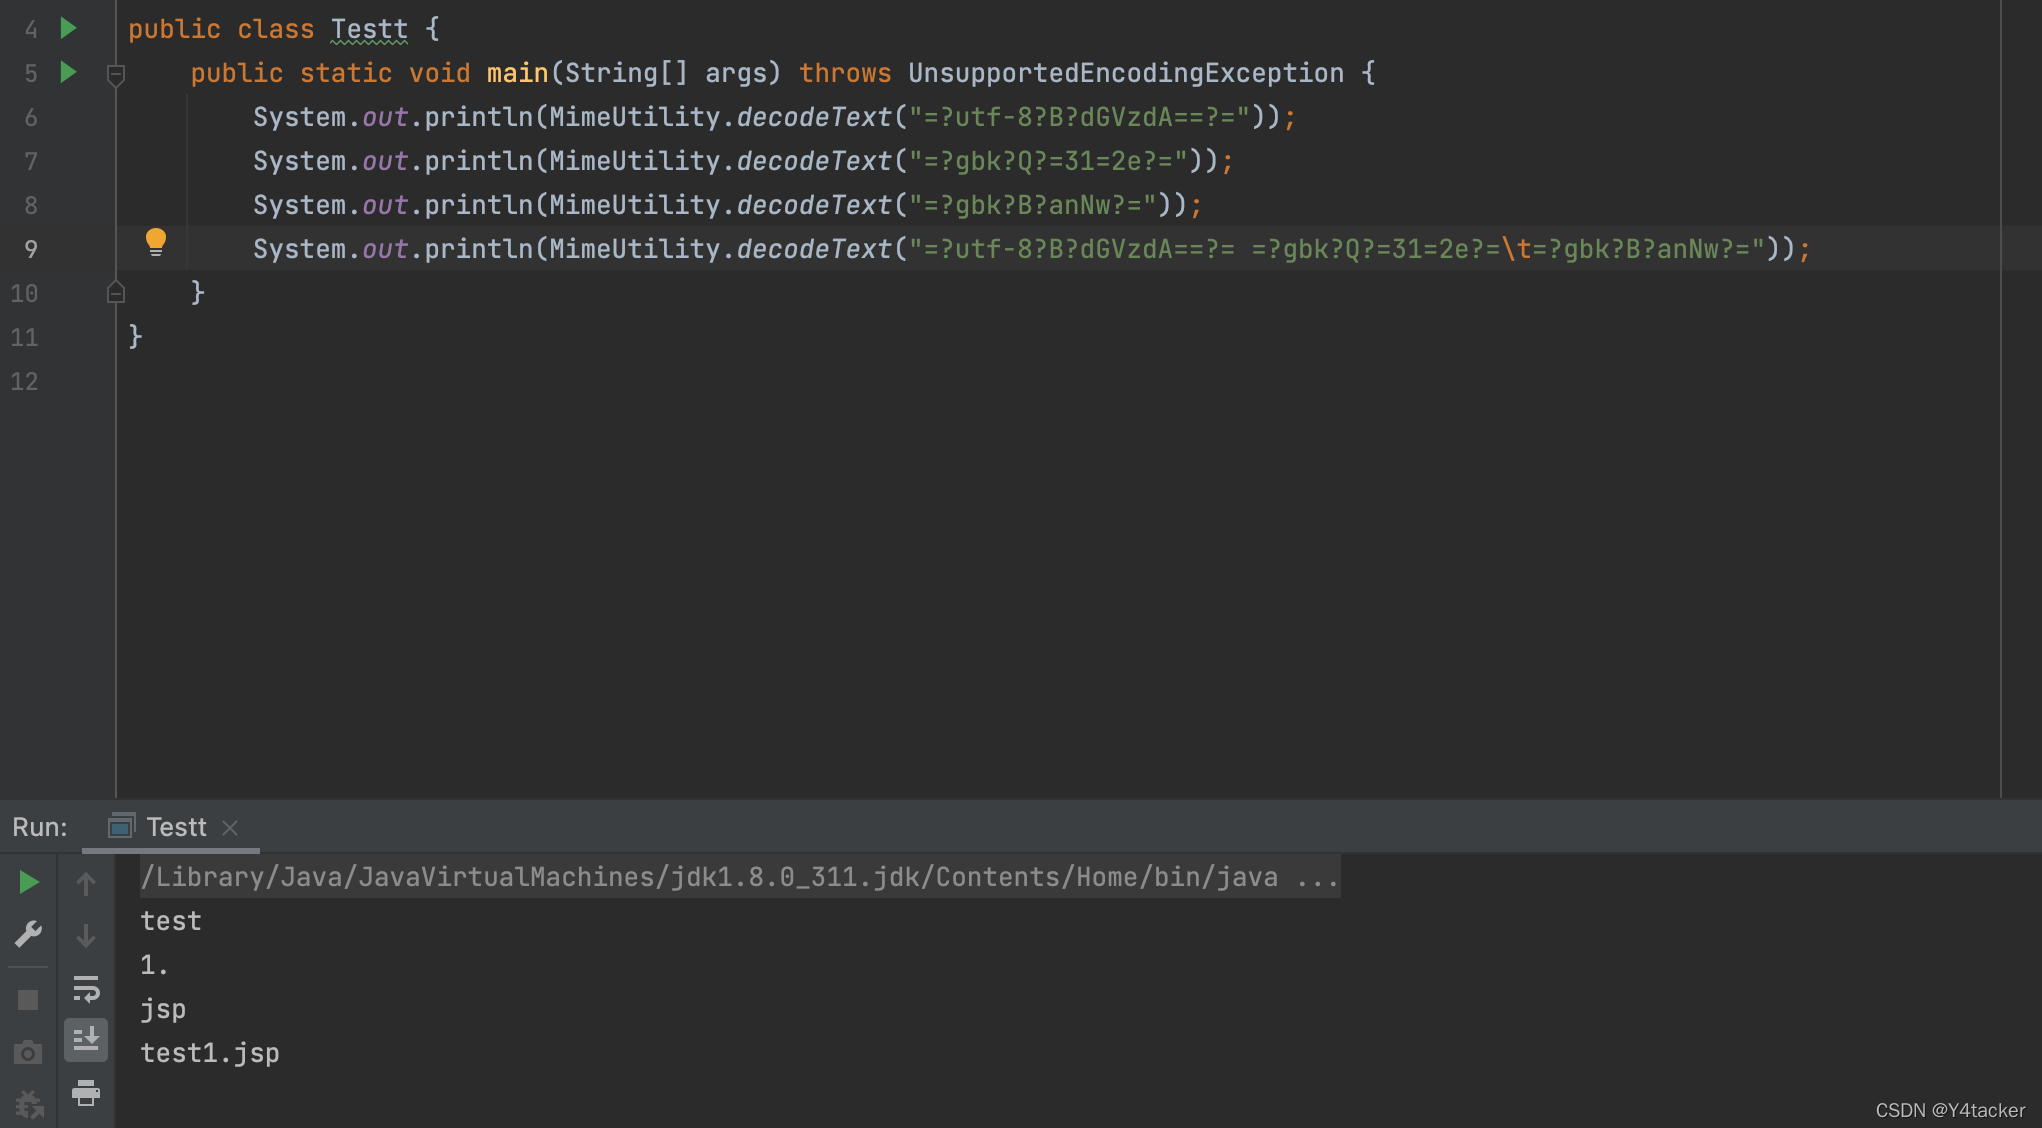Toggle scroll to end of console
Image resolution: width=2042 pixels, height=1128 pixels.
[x=86, y=1040]
